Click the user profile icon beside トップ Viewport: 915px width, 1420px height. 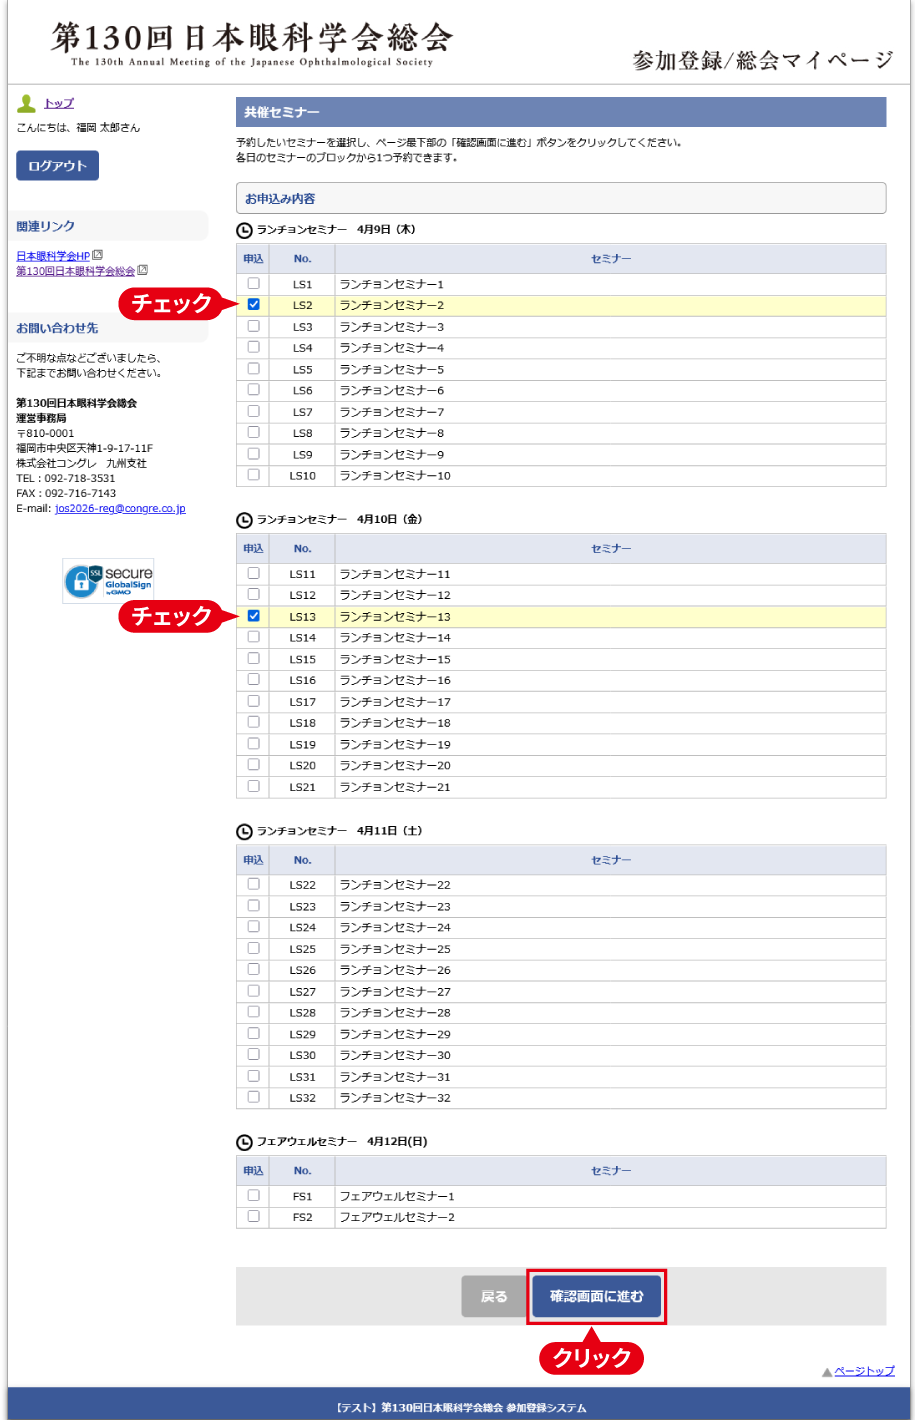[27, 103]
